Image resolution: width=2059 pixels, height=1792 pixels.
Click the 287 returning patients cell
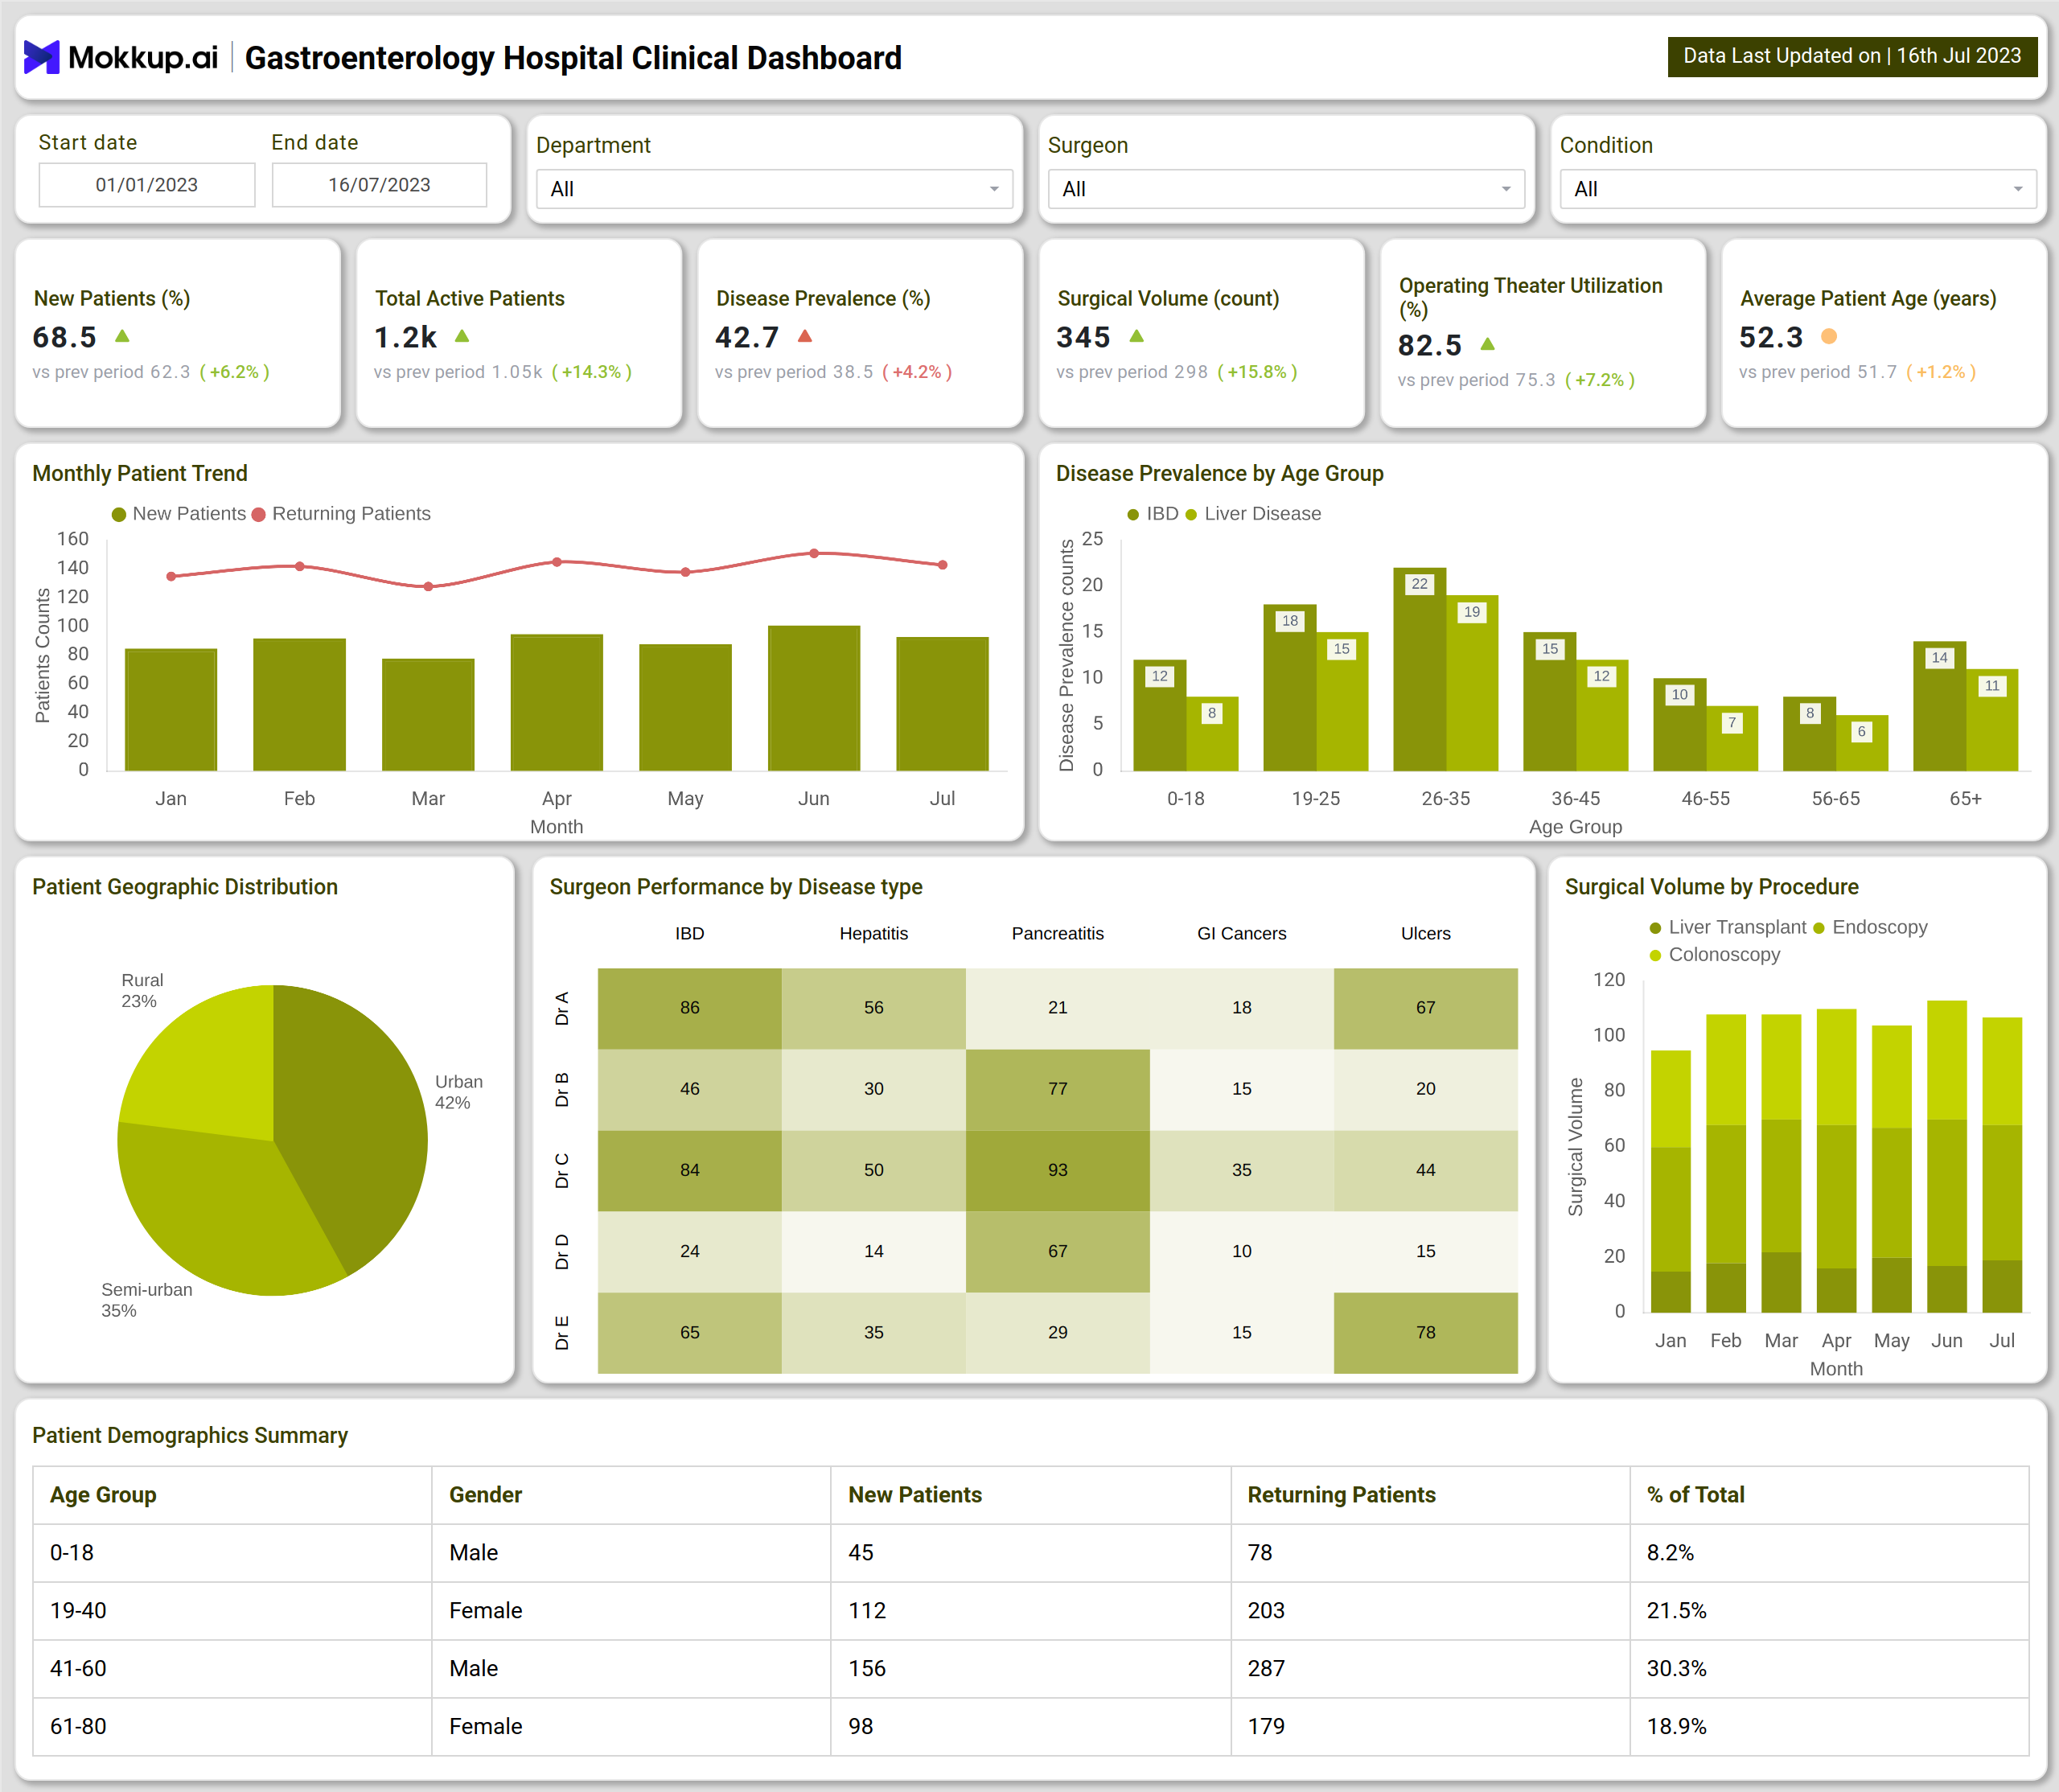pos(1430,1669)
